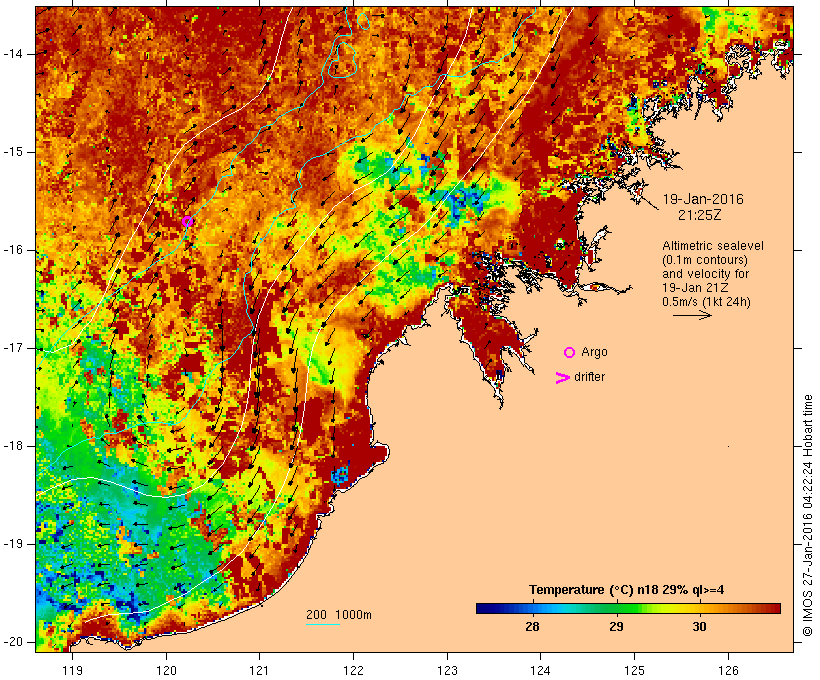Click the '-20' latitude axis label
The height and width of the screenshot is (680, 820).
click(13, 642)
